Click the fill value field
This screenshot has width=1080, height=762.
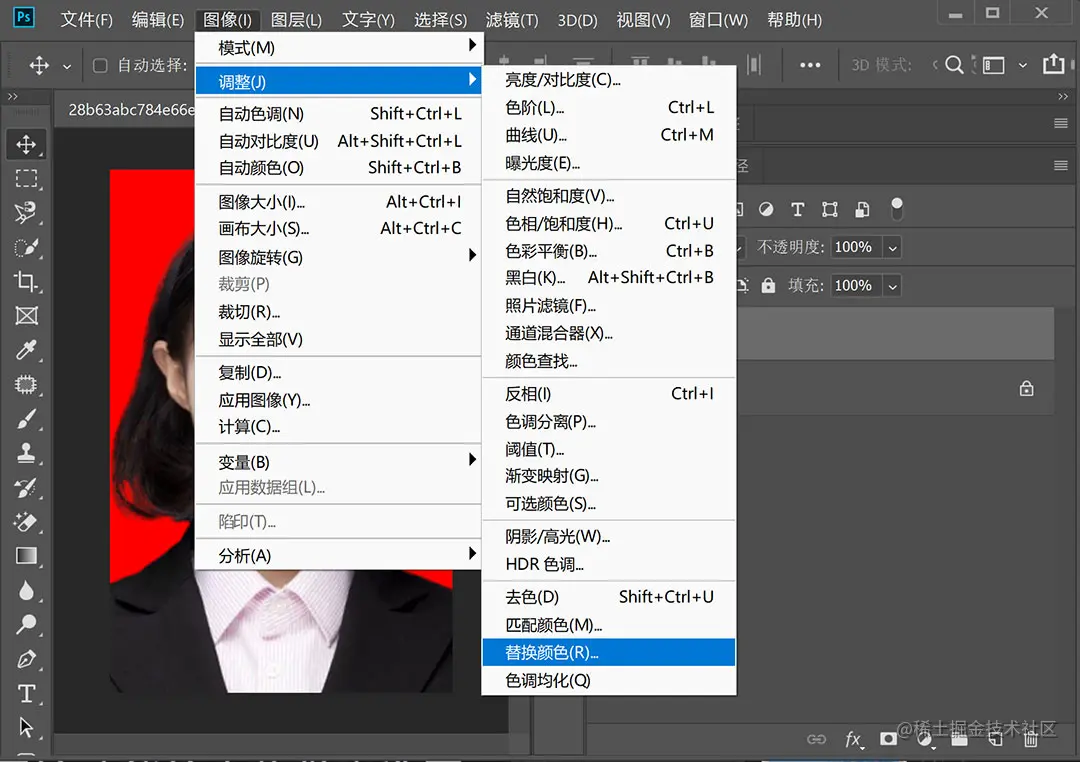(856, 285)
